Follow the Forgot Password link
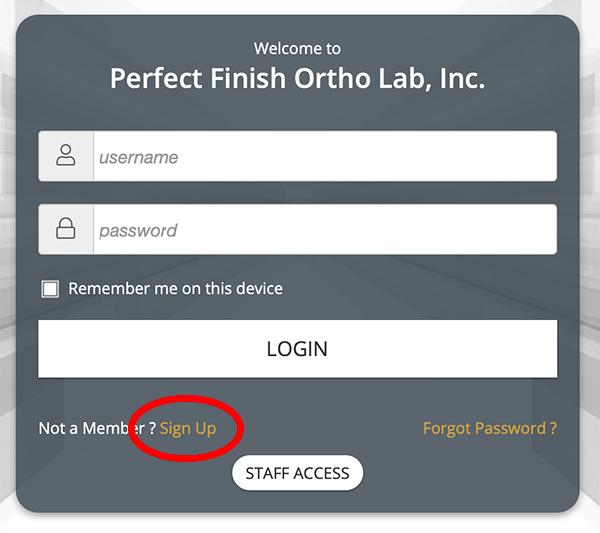Viewport: 600px width, 533px height. (x=490, y=428)
